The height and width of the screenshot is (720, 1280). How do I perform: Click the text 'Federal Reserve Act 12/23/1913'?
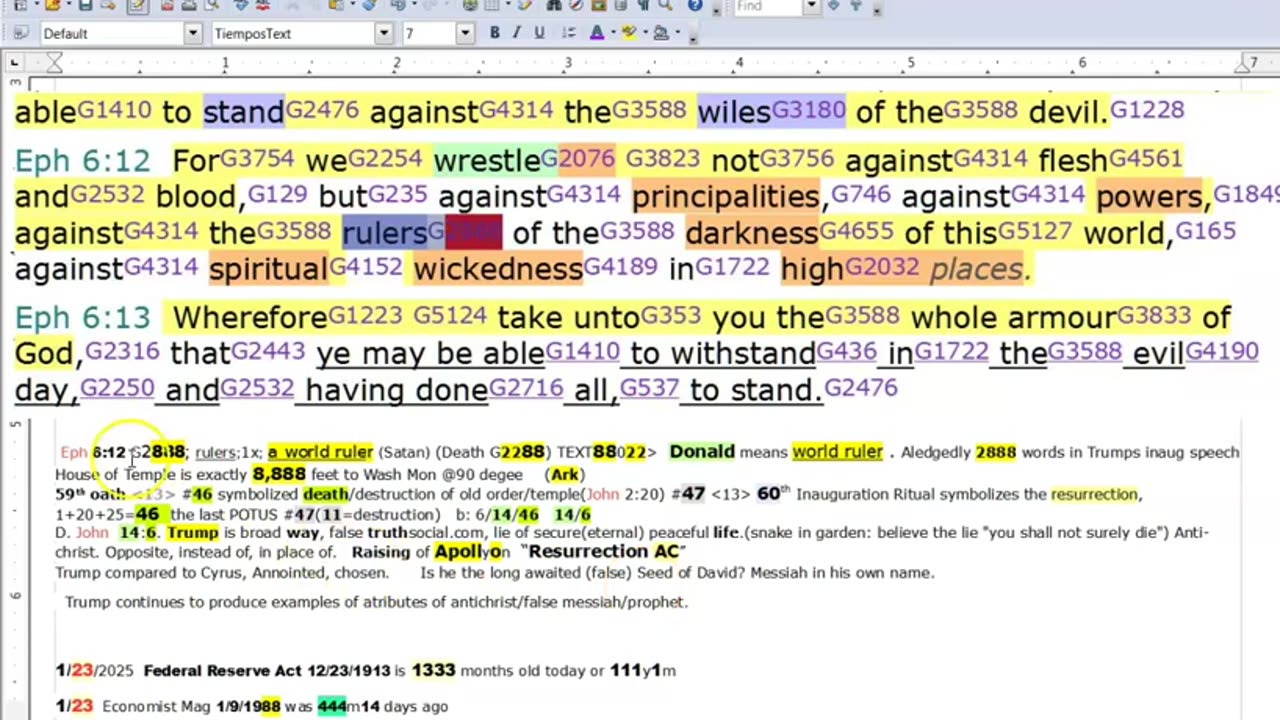coord(266,671)
